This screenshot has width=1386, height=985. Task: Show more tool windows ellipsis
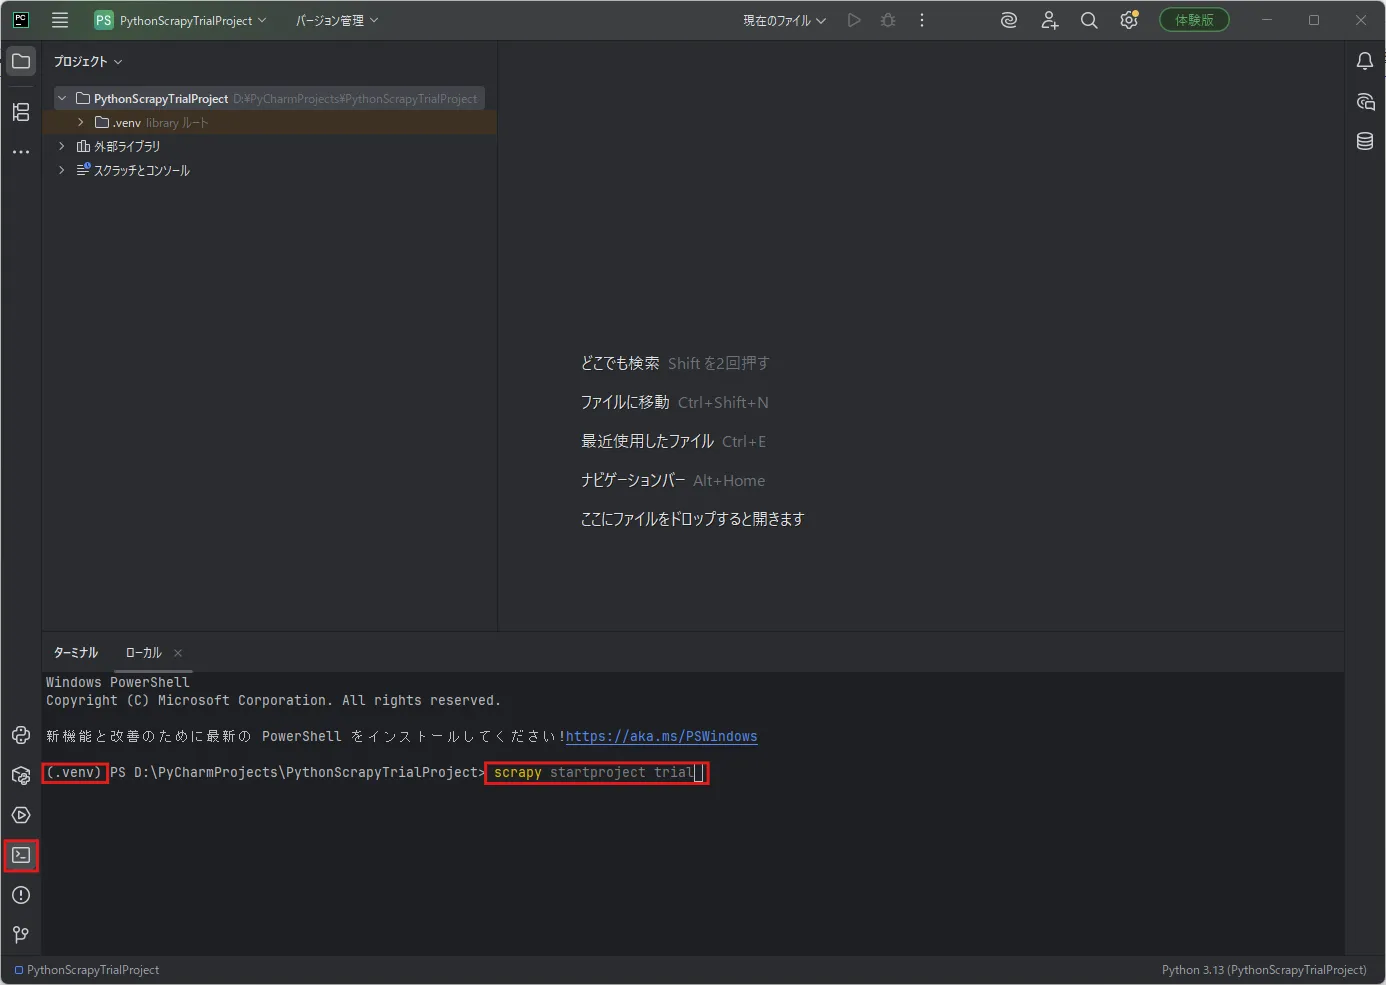[21, 152]
